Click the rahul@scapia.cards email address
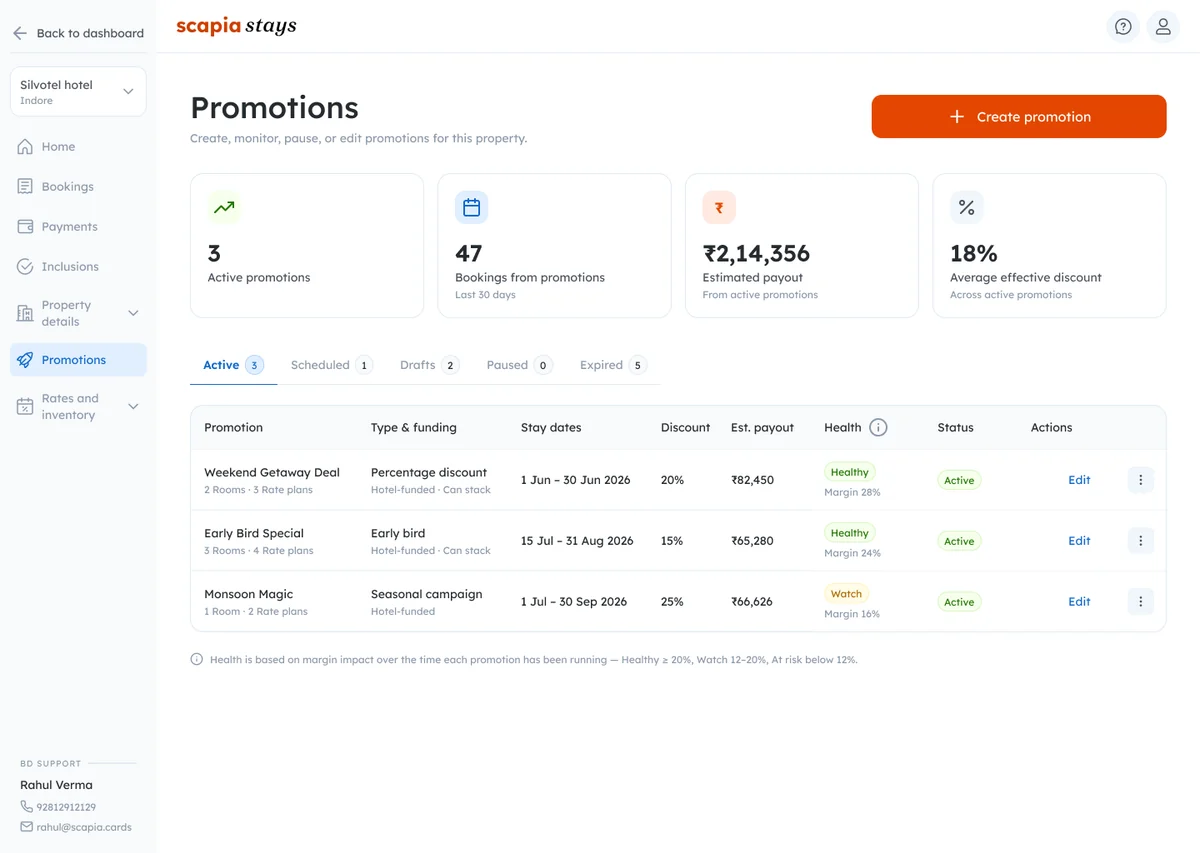Screen dimensions: 1200x853 pos(86,827)
